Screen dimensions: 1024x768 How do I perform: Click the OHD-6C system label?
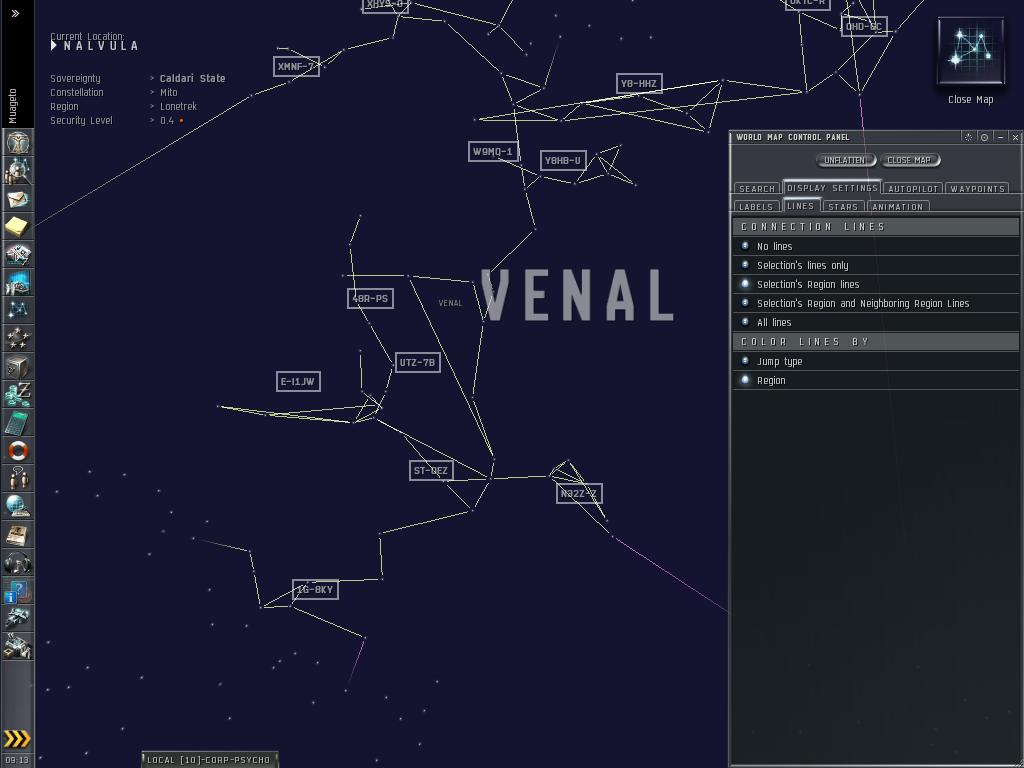click(864, 27)
